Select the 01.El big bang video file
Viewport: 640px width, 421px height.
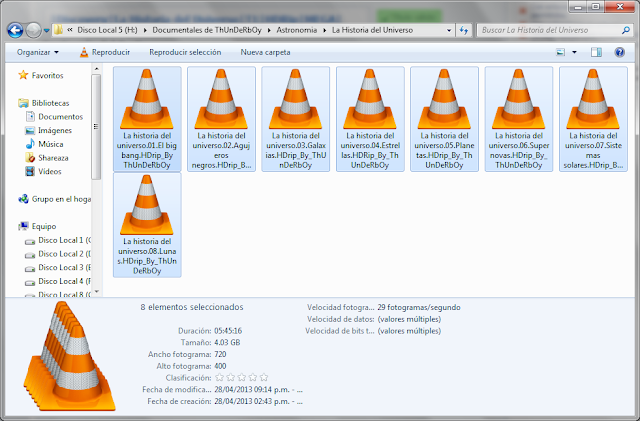point(147,119)
